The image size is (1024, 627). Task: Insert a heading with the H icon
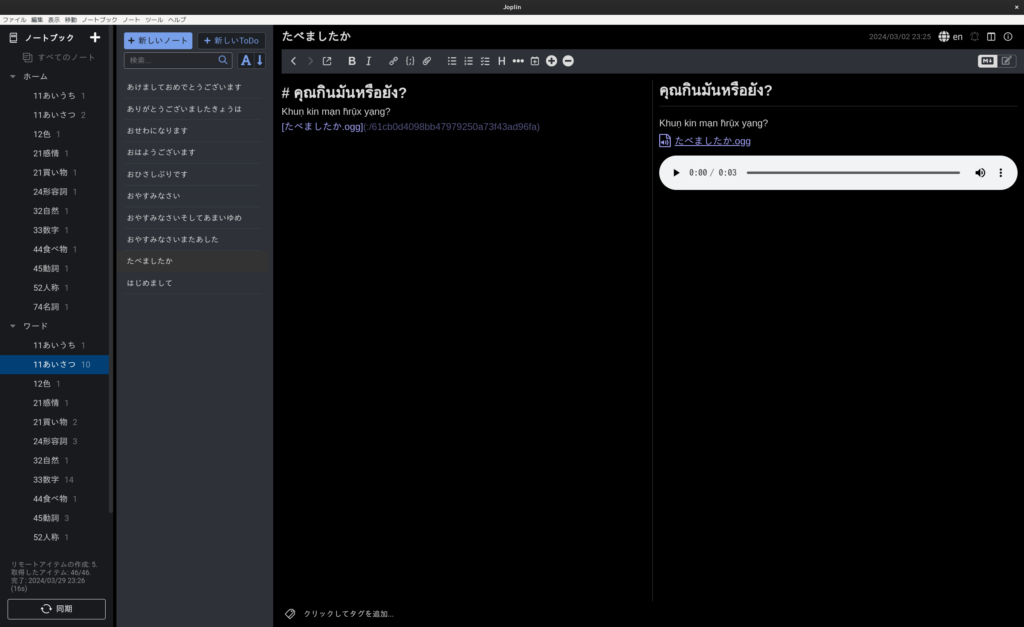click(x=502, y=61)
